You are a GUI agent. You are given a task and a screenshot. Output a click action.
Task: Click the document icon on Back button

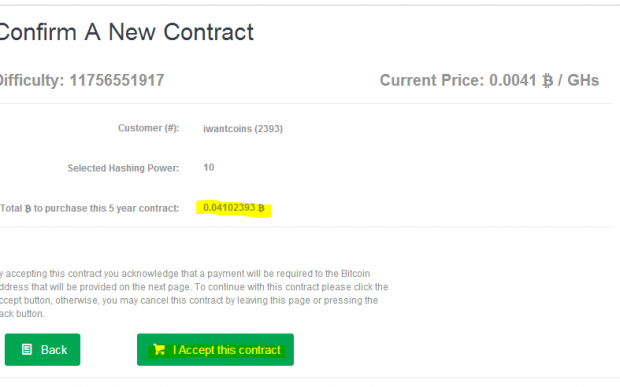[x=27, y=349]
